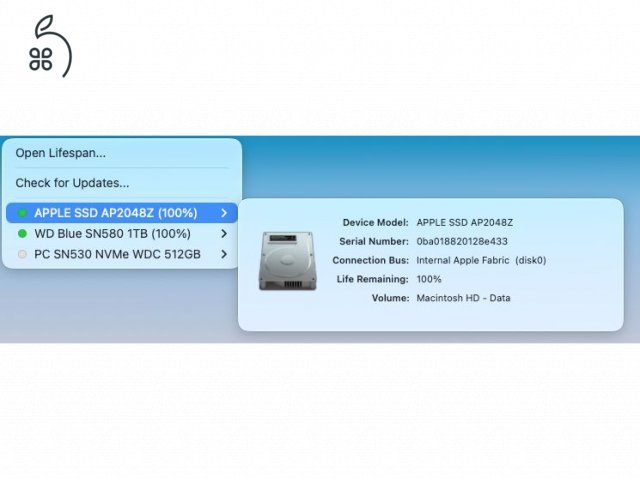Select PC SN530 NVMe WDC 512GB entry
This screenshot has height=480, width=640.
[122, 254]
